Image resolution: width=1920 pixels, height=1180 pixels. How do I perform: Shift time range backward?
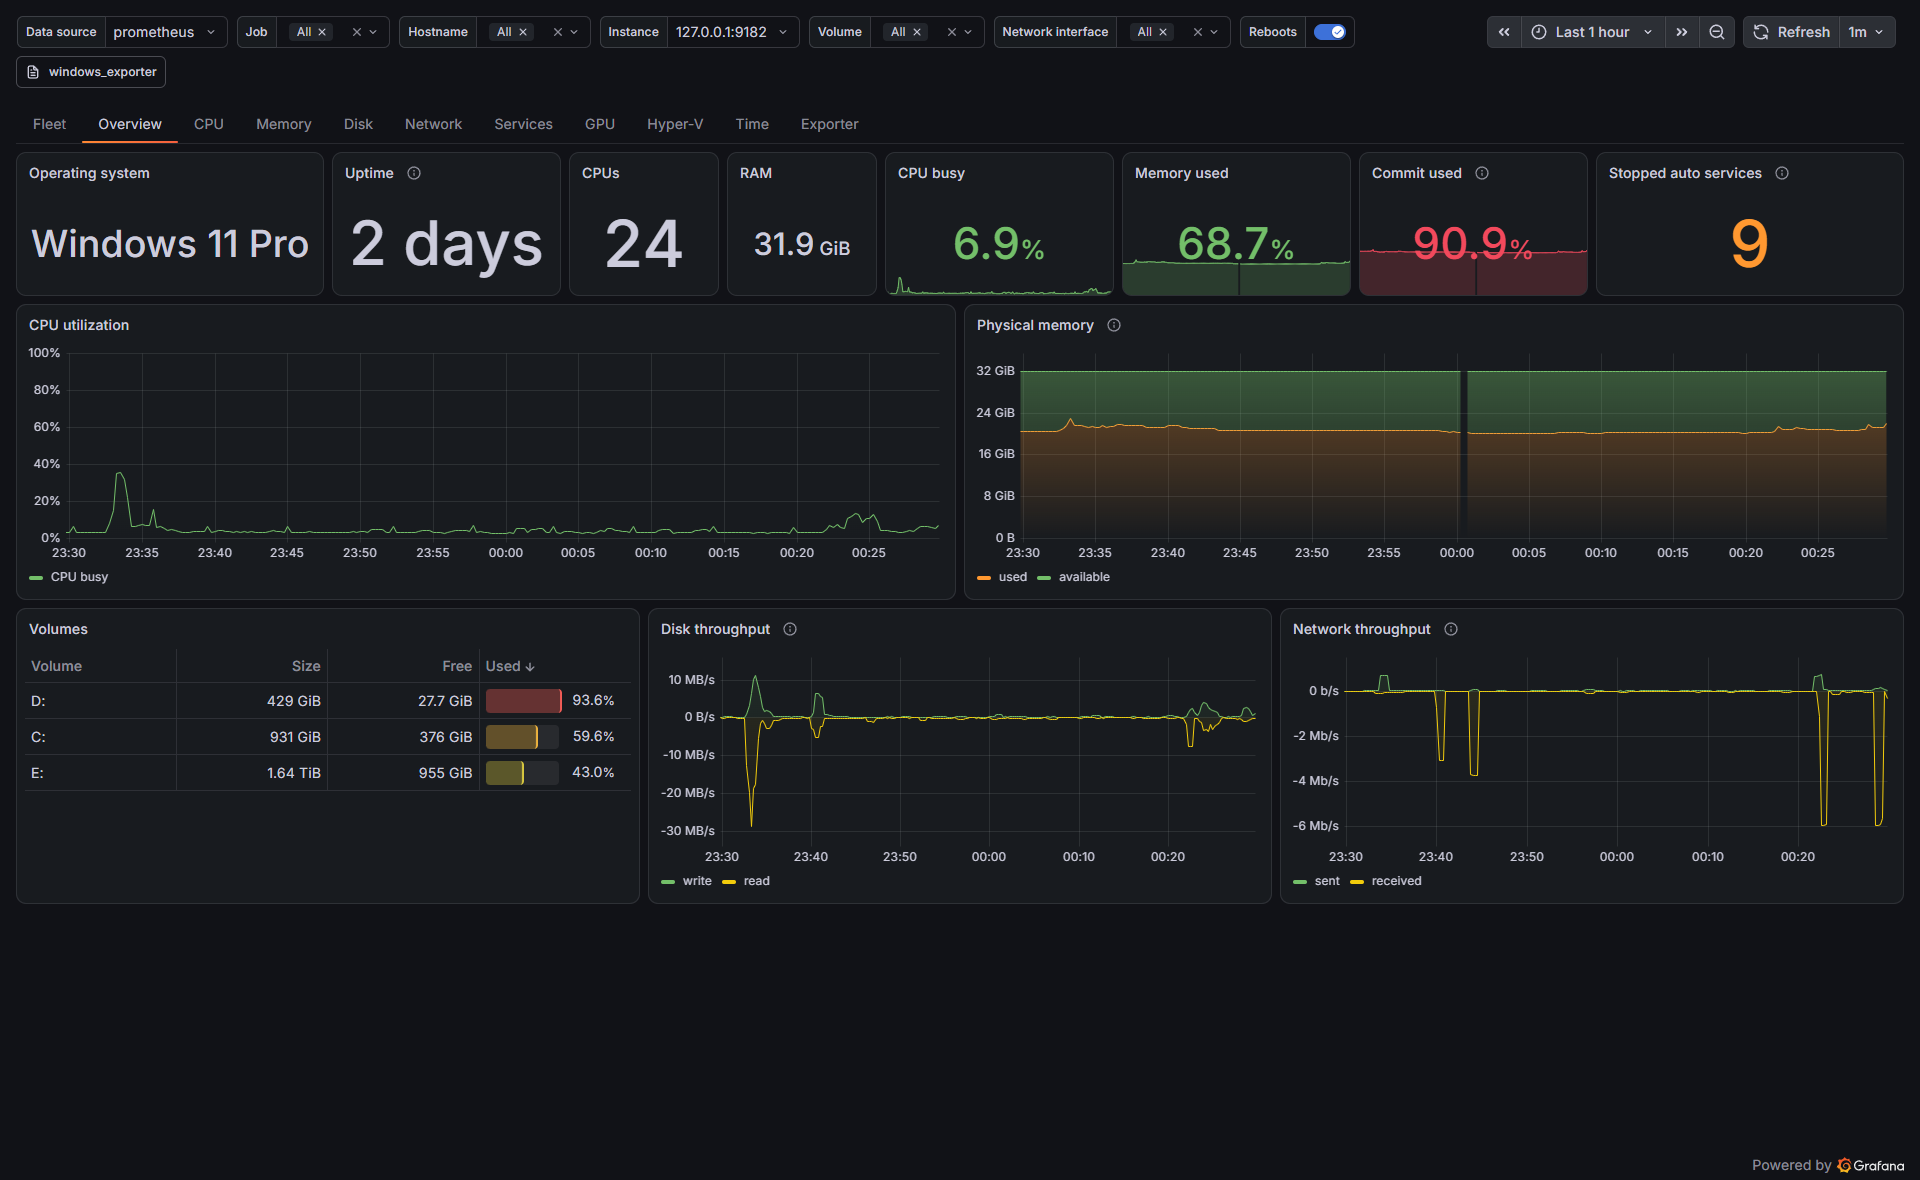tap(1504, 32)
